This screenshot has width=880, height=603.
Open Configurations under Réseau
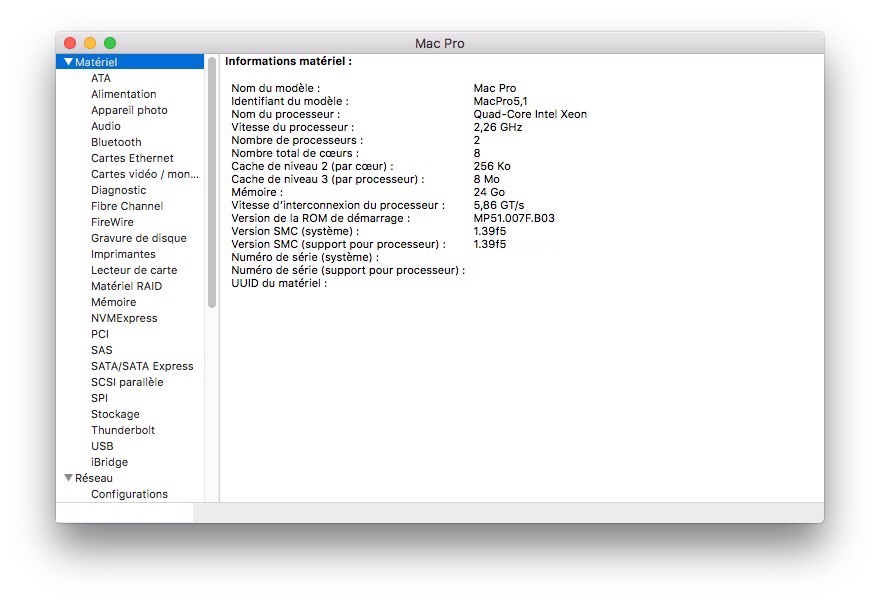pos(129,494)
